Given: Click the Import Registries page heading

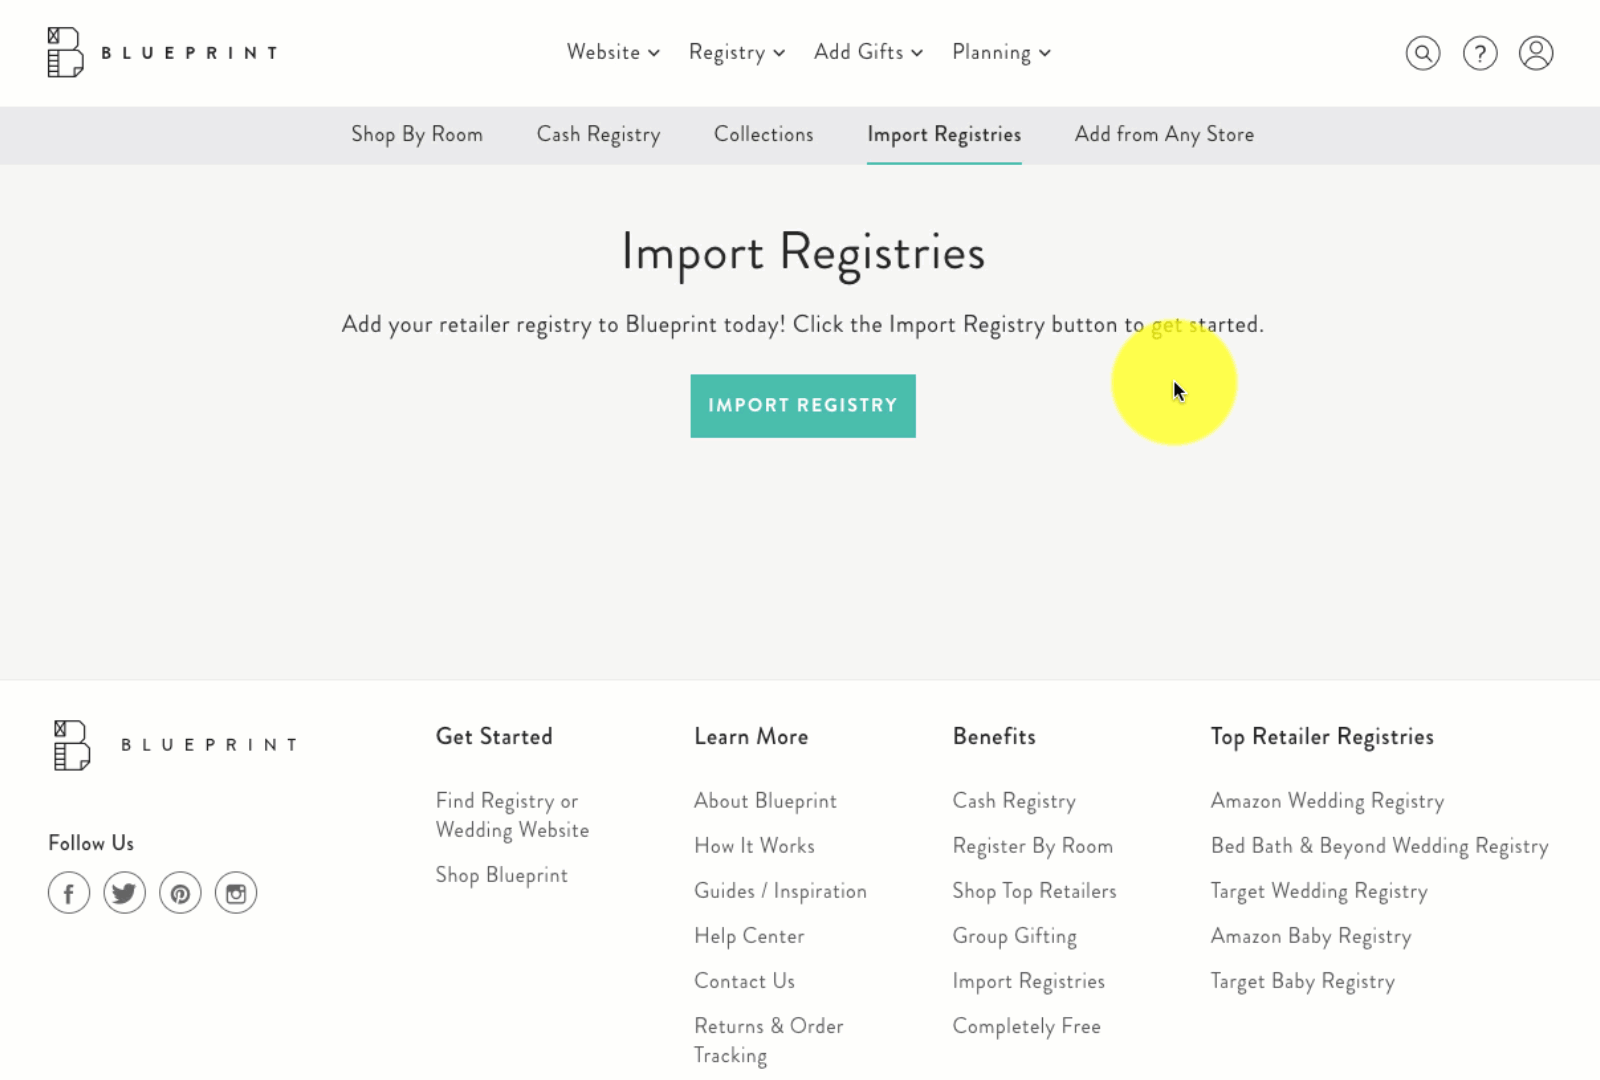Looking at the screenshot, I should [x=803, y=253].
